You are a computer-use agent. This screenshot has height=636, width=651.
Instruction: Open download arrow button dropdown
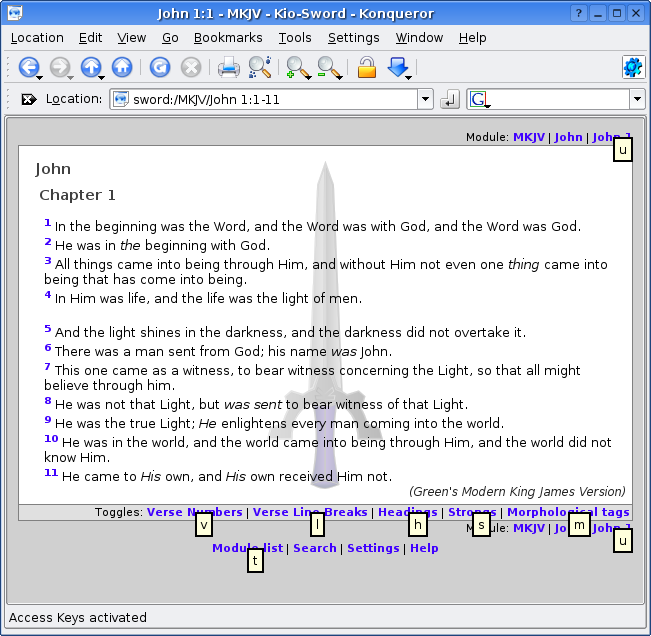(x=409, y=77)
